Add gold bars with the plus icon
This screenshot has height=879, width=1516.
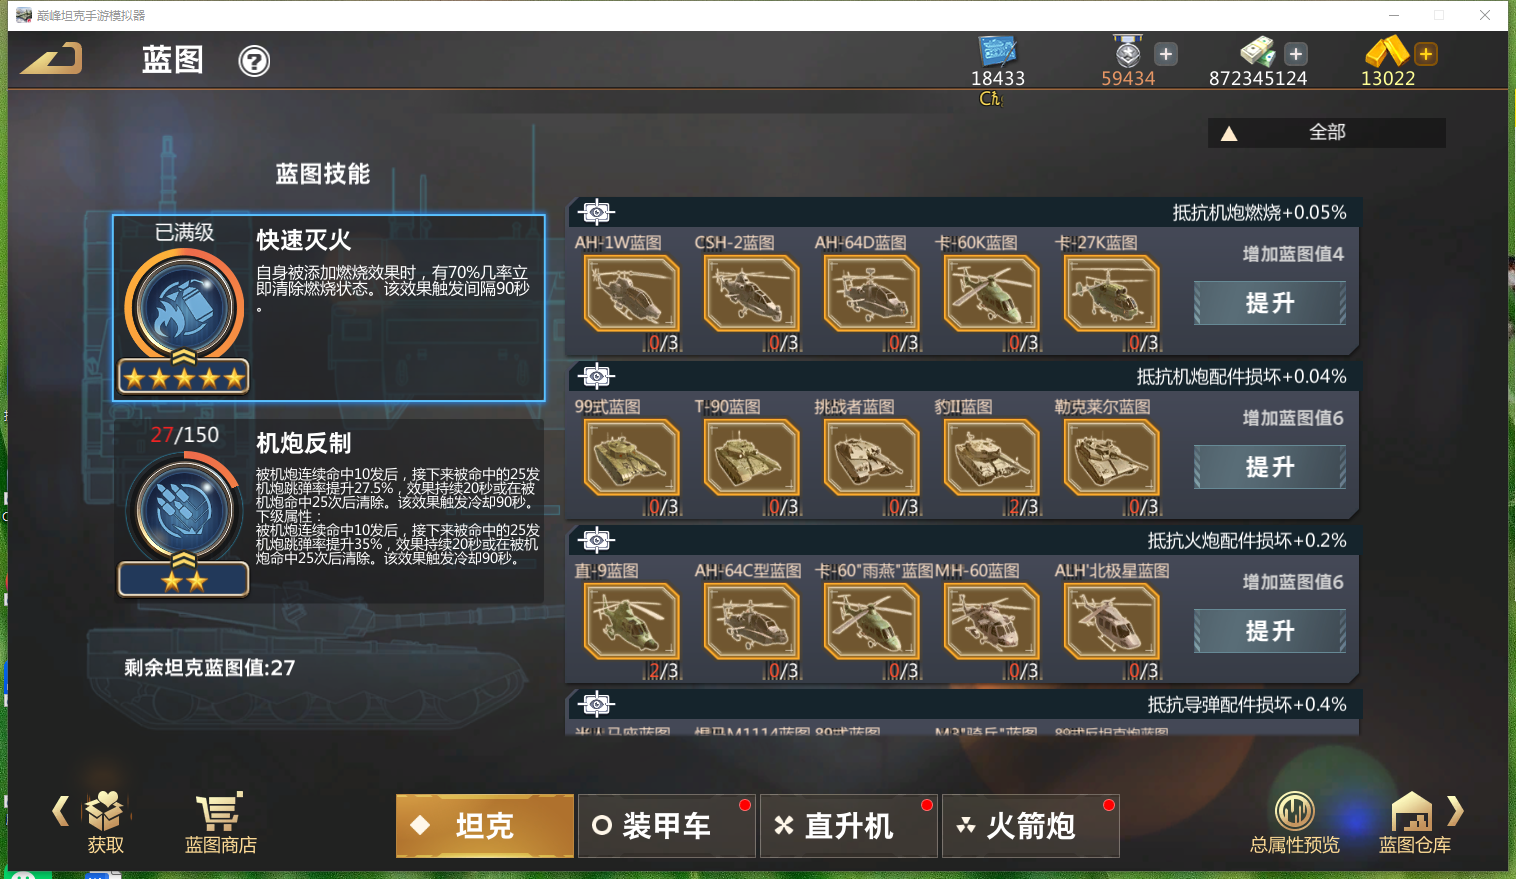pos(1426,54)
